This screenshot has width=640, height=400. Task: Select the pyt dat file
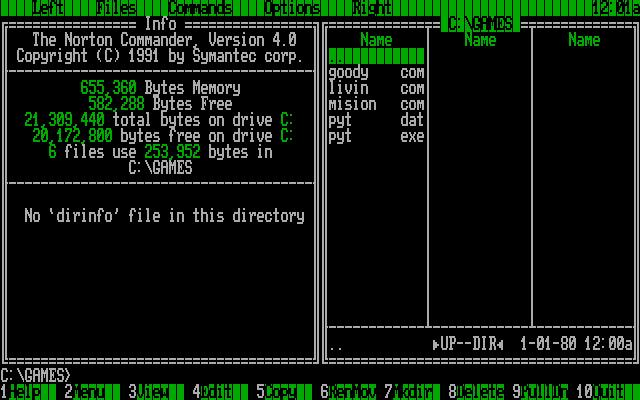(x=376, y=120)
